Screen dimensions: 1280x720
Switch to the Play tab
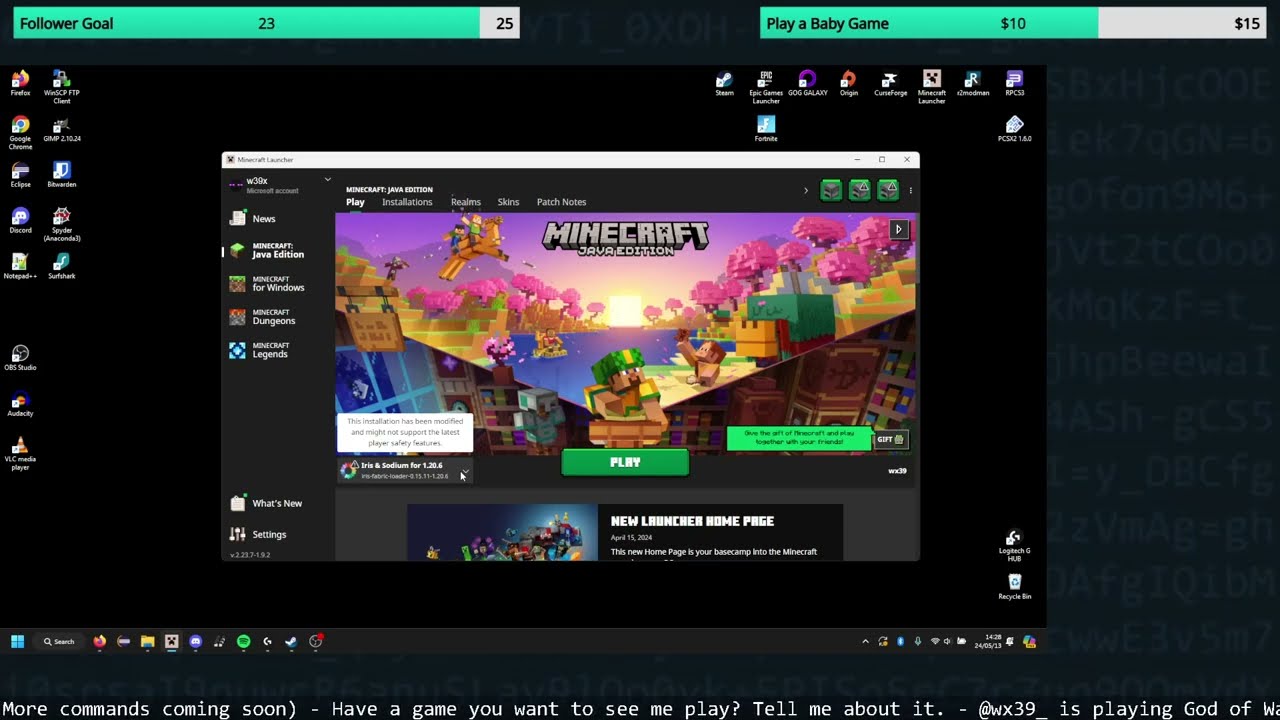(355, 202)
